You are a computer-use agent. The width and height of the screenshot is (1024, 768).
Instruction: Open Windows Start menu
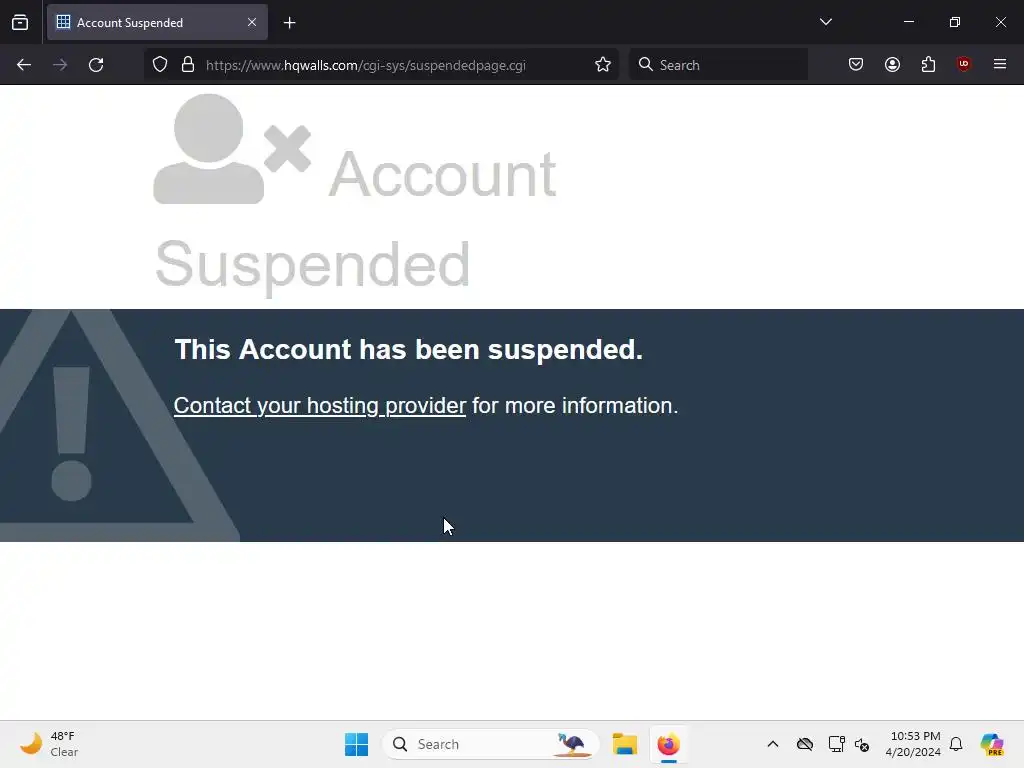click(357, 744)
